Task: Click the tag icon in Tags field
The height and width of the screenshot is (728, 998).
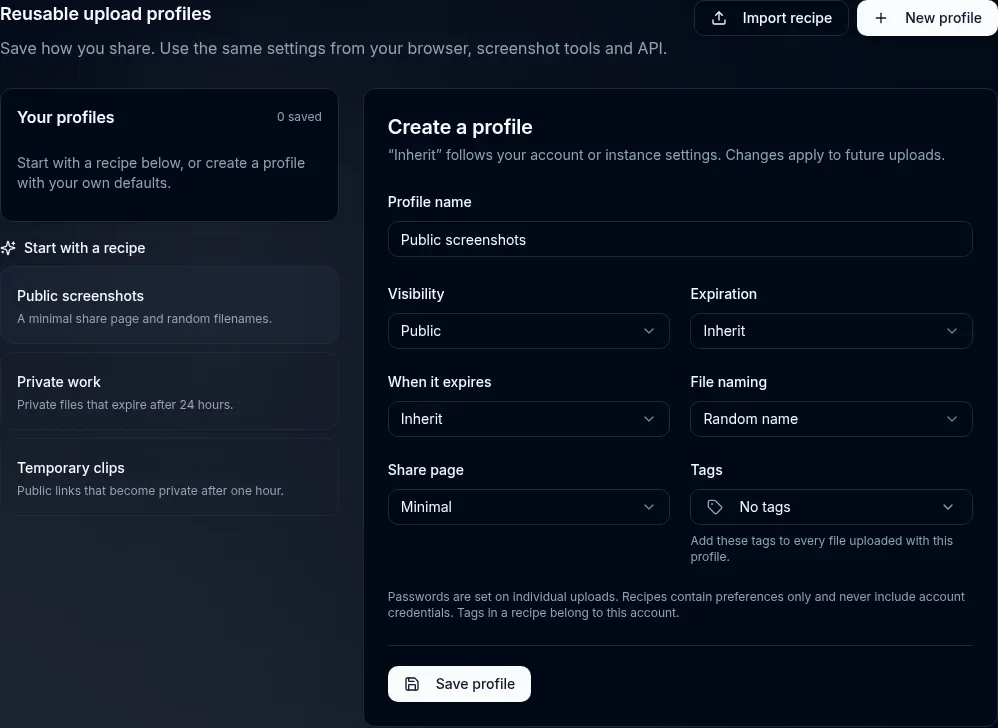Action: tap(715, 507)
